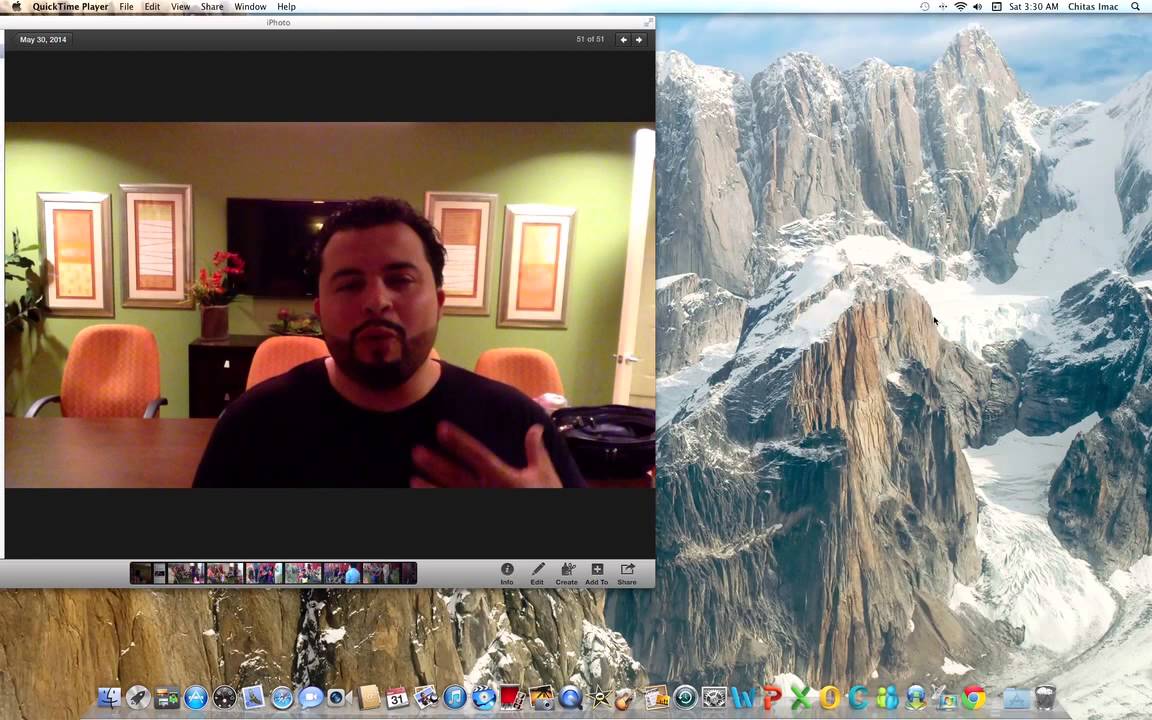Screen dimensions: 1152x720
Task: Select the last thumbnail in the filmstrip
Action: point(408,573)
